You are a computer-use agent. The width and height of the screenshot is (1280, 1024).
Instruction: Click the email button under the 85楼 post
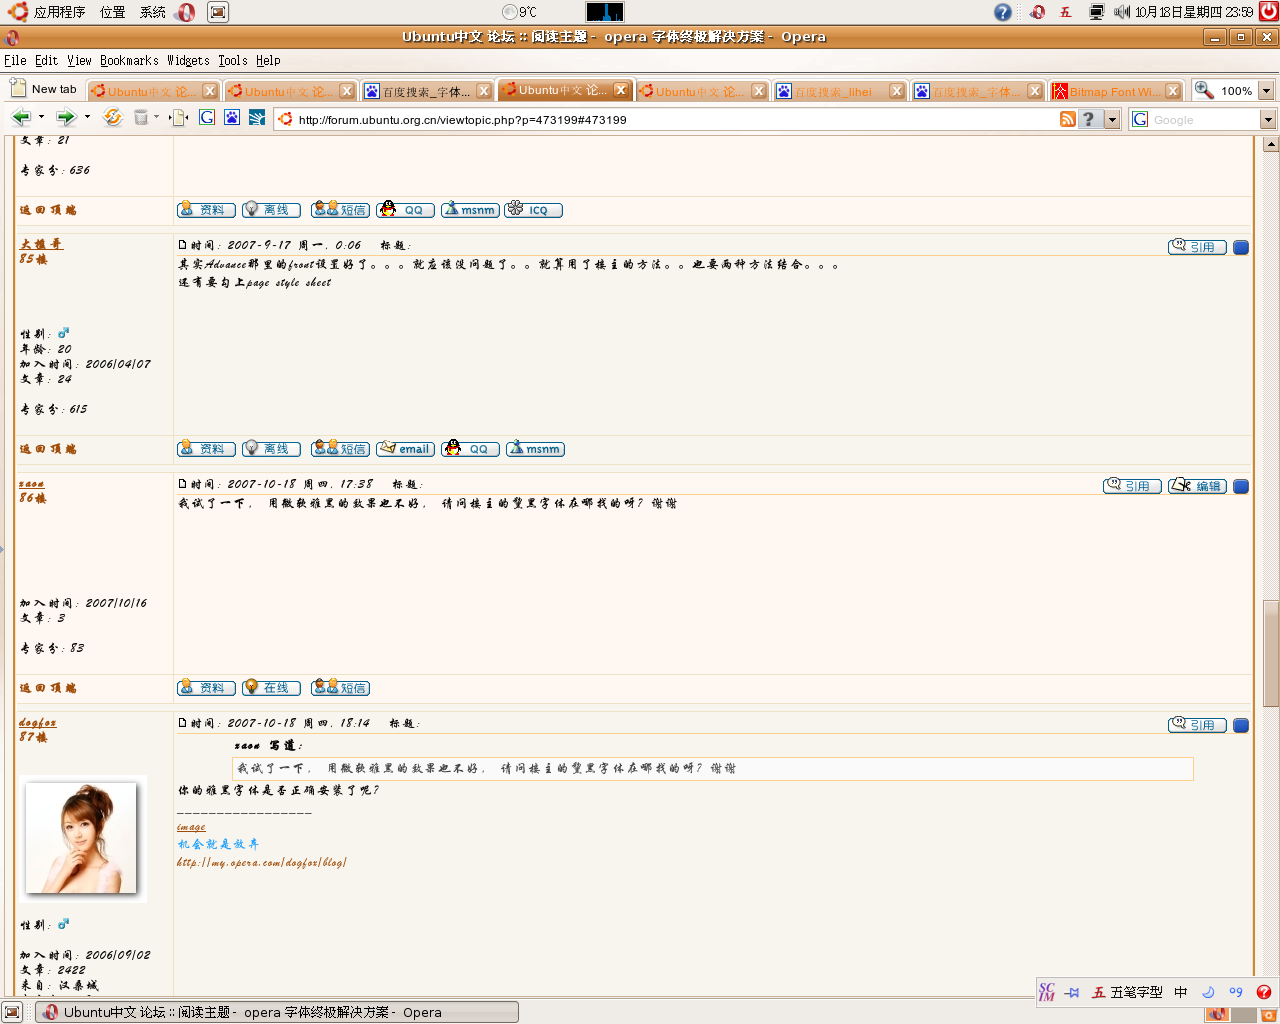(405, 449)
